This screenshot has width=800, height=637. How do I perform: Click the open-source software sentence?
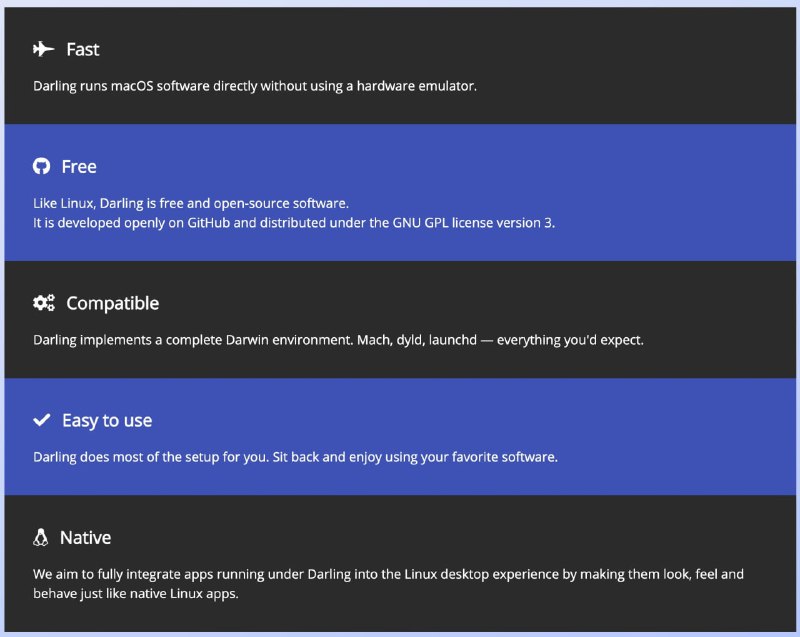[191, 203]
